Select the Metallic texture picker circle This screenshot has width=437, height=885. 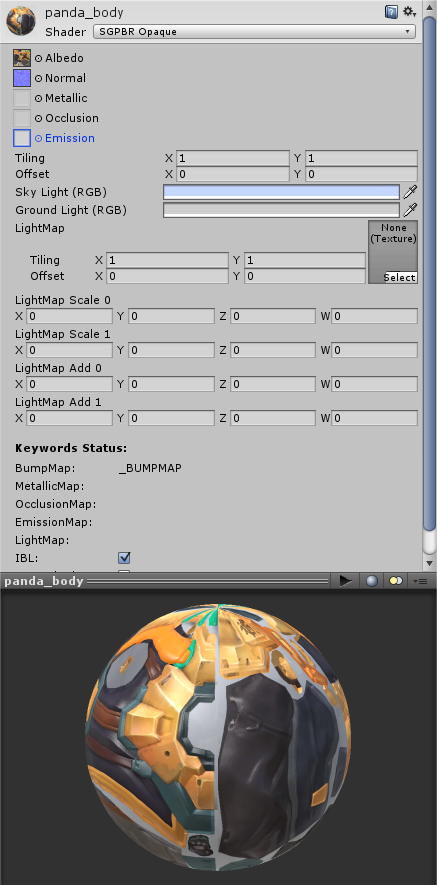[x=38, y=98]
